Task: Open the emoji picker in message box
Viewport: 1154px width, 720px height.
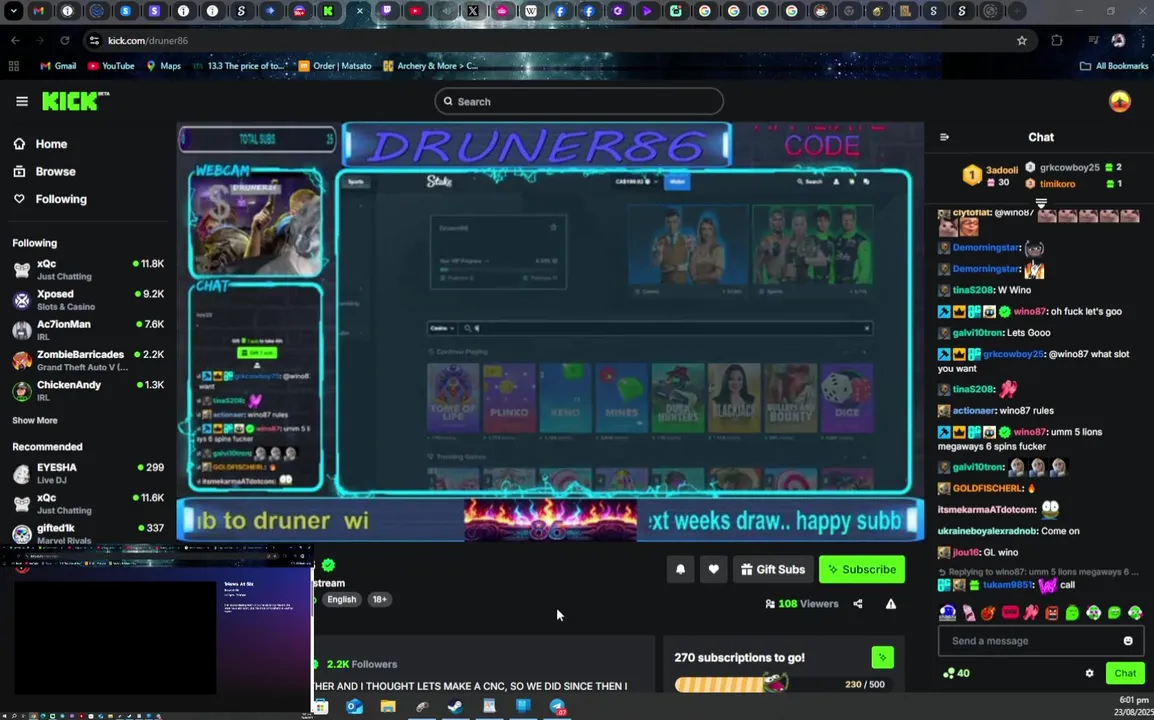Action: pos(1128,640)
